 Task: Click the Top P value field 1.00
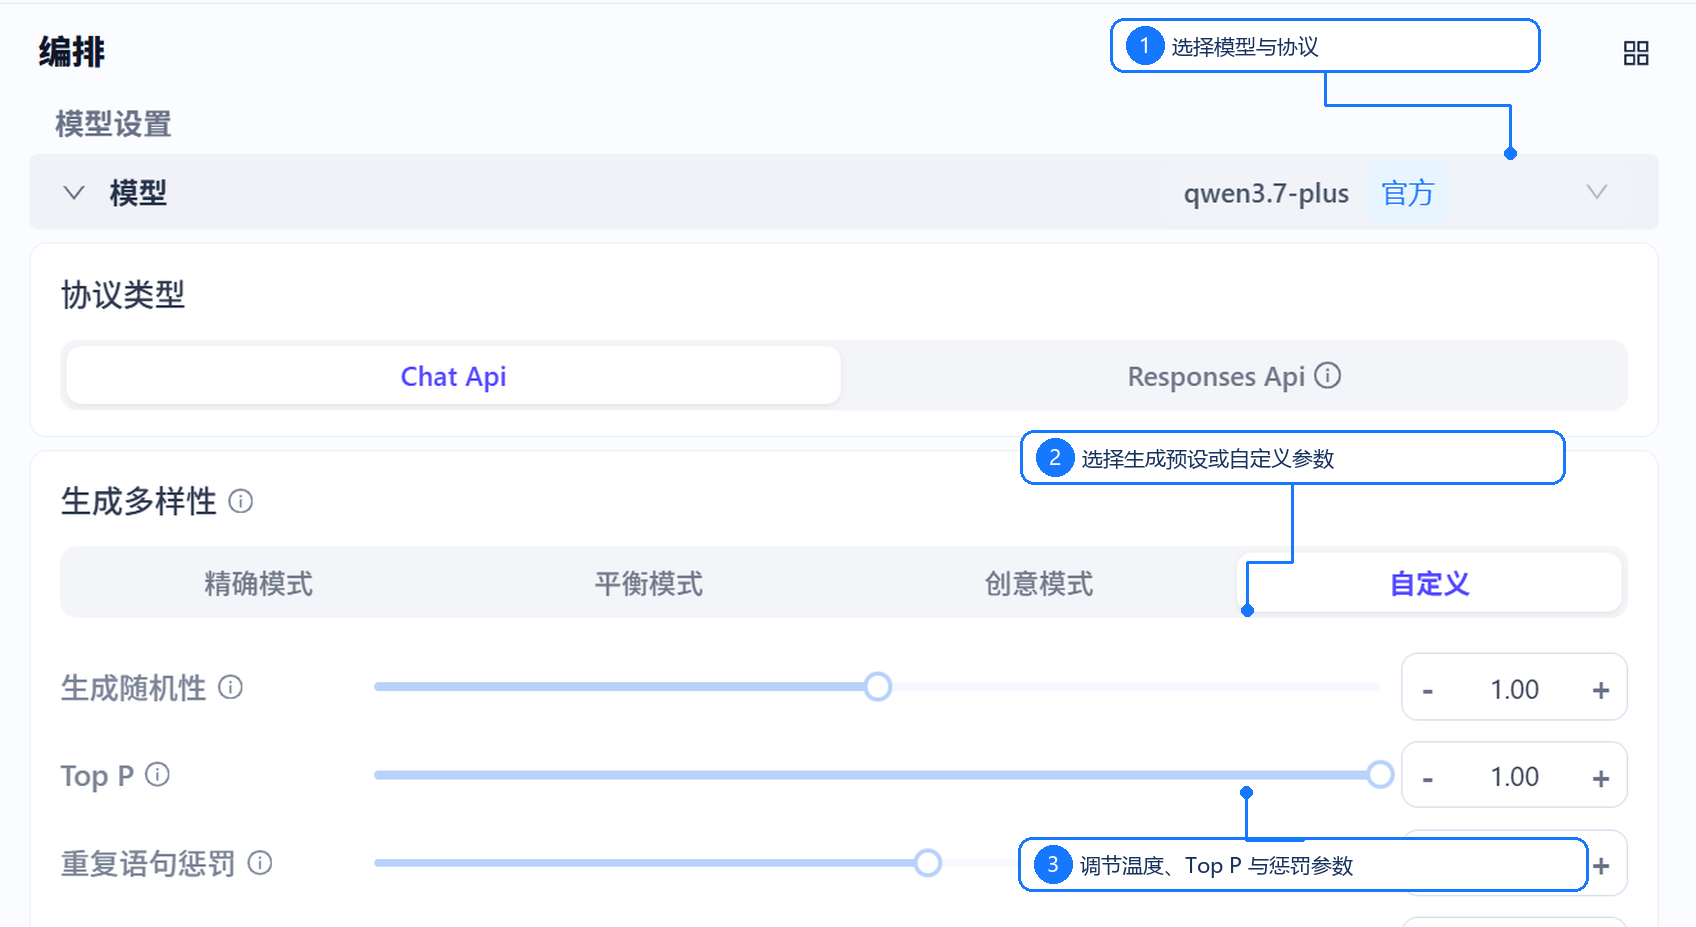coord(1514,776)
